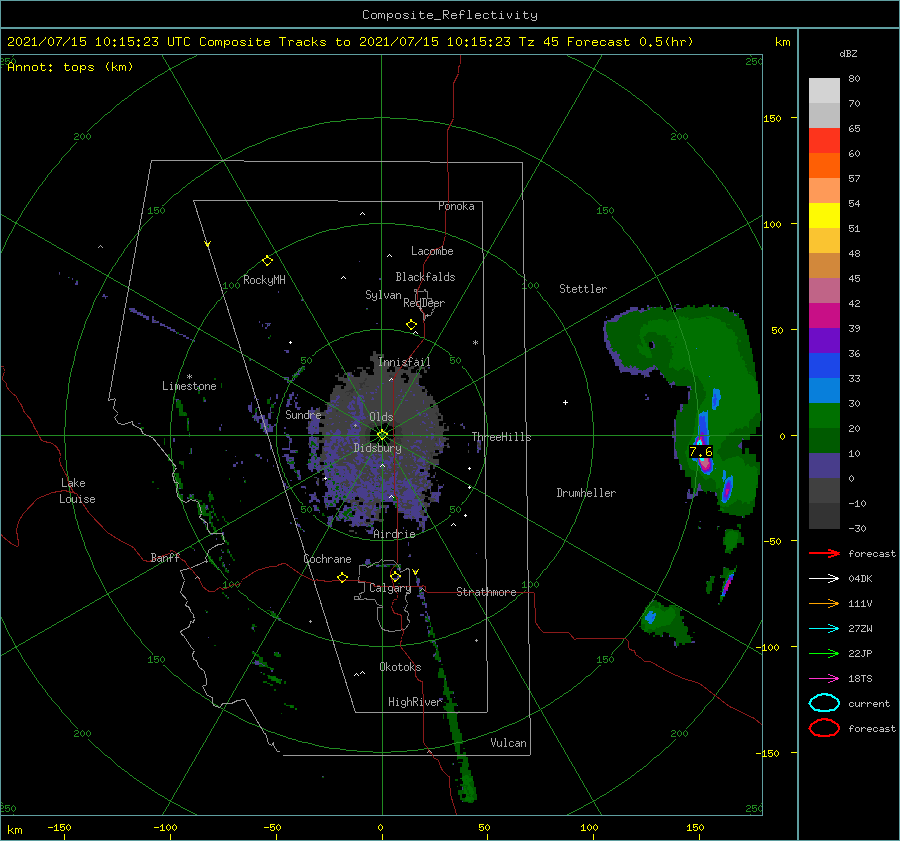Click the Sylvan label
Image resolution: width=900 pixels, height=841 pixels.
click(x=383, y=295)
